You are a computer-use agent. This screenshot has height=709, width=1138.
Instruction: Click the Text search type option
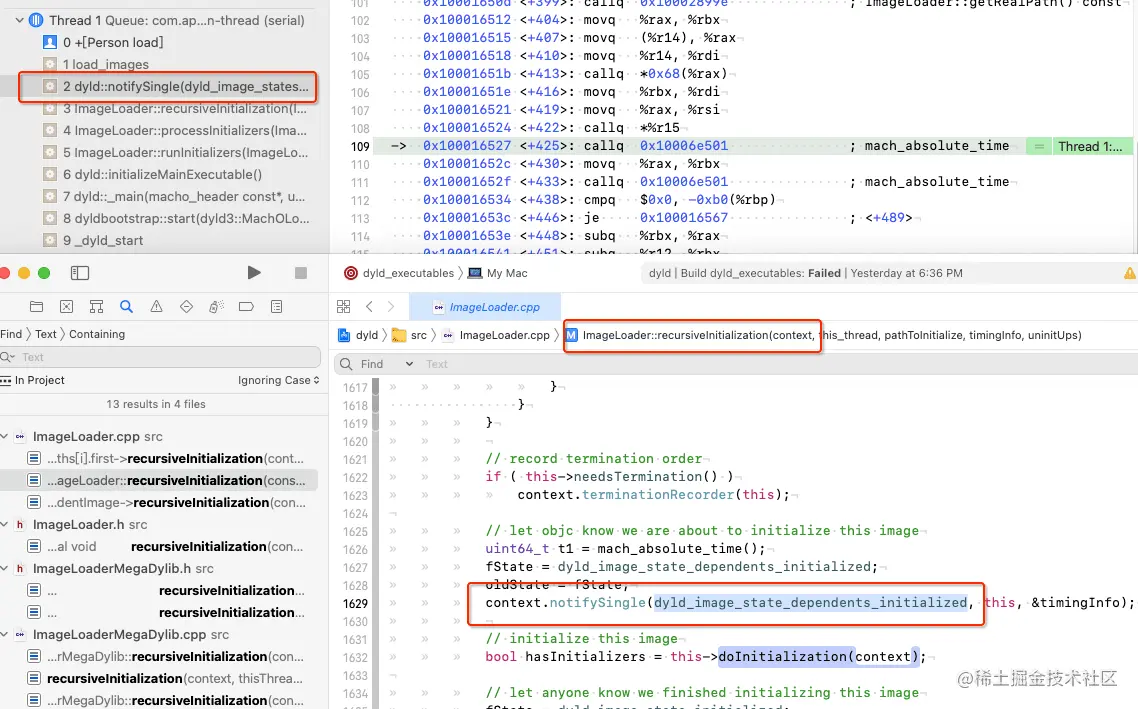pos(46,334)
